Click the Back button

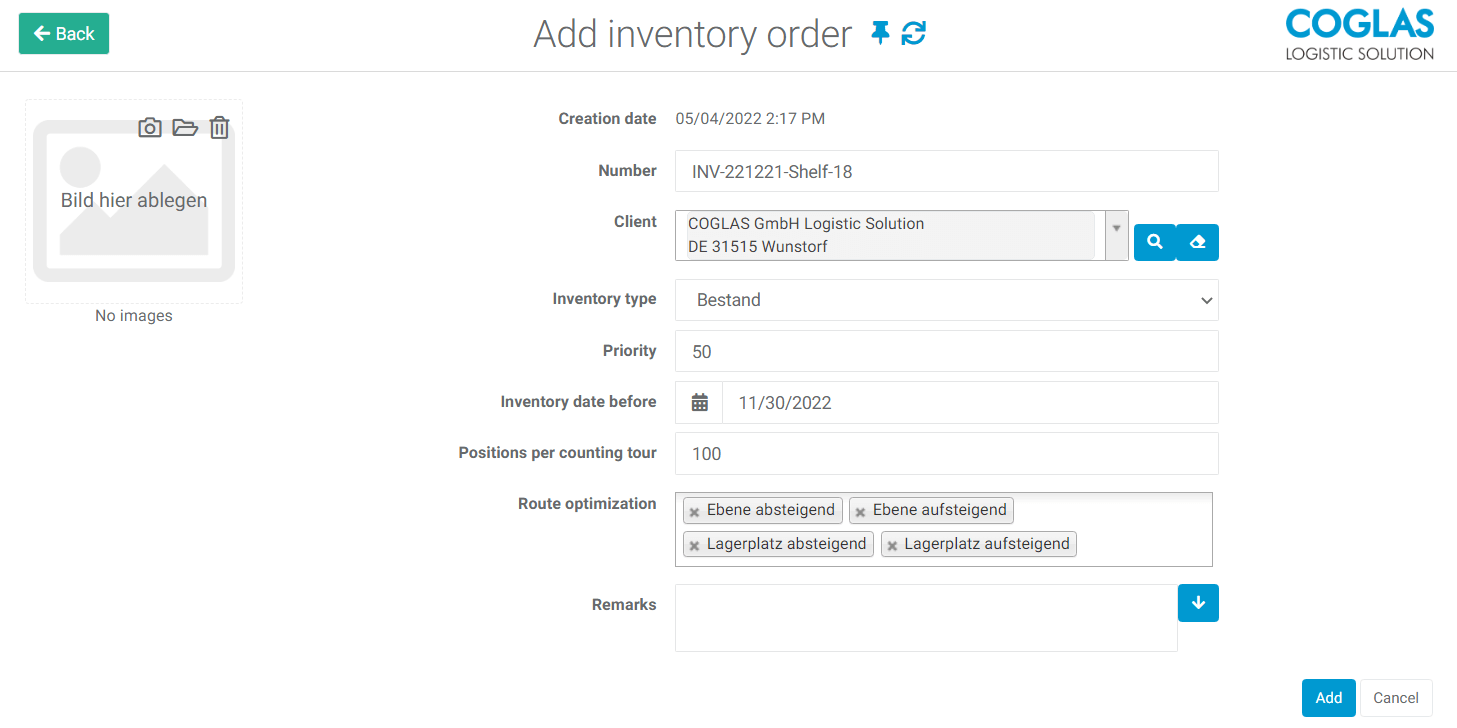(x=64, y=34)
